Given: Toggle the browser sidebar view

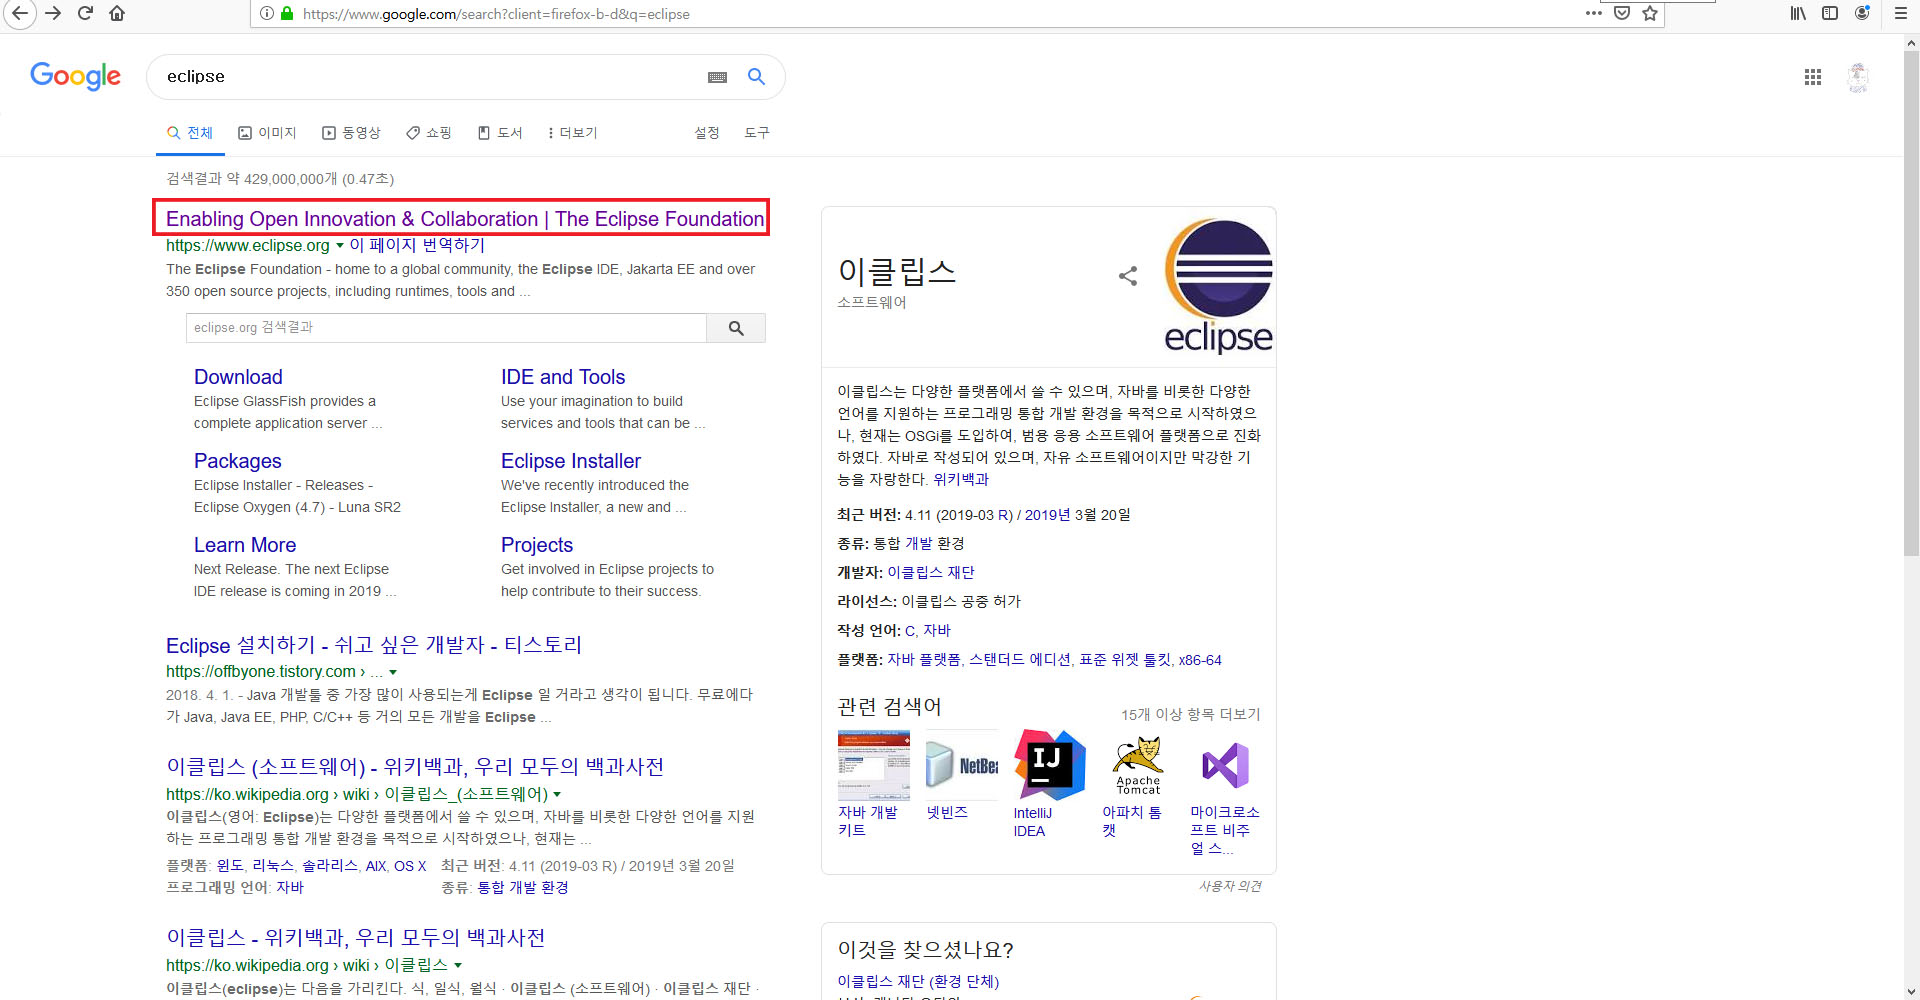Looking at the screenshot, I should pyautogui.click(x=1830, y=13).
